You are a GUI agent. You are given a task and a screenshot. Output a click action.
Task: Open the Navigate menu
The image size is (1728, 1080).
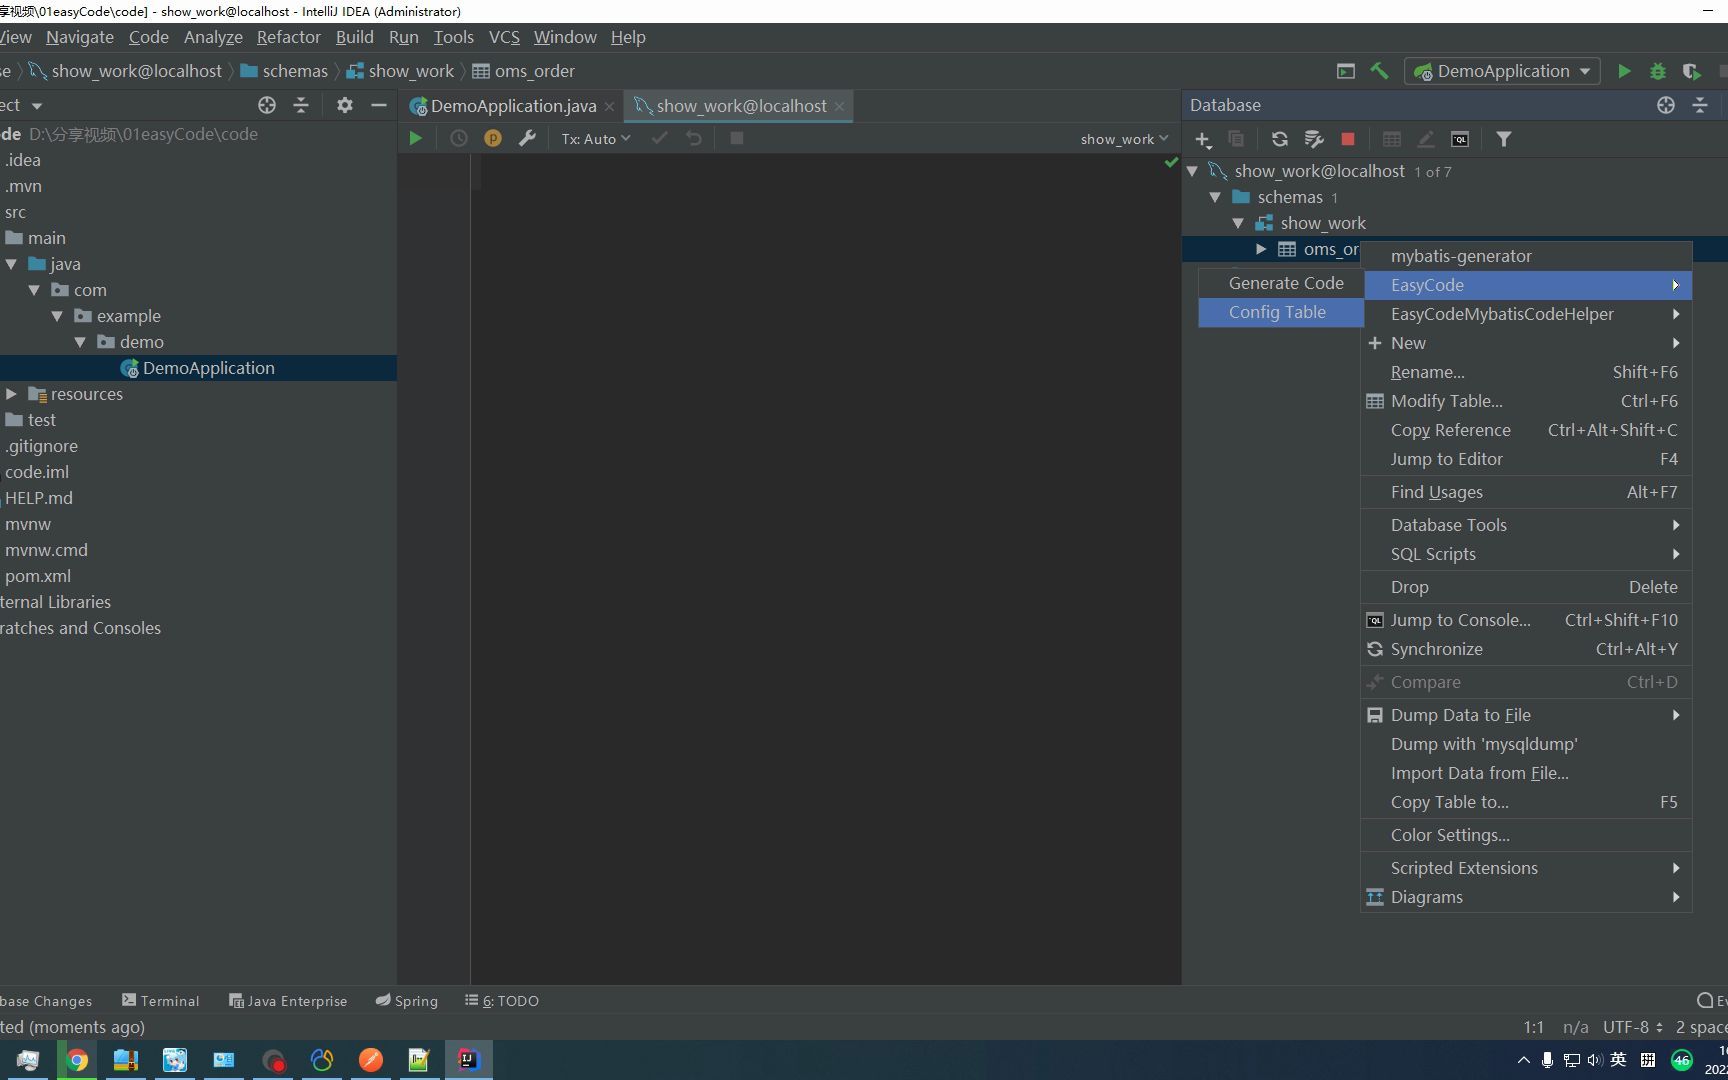coord(80,37)
